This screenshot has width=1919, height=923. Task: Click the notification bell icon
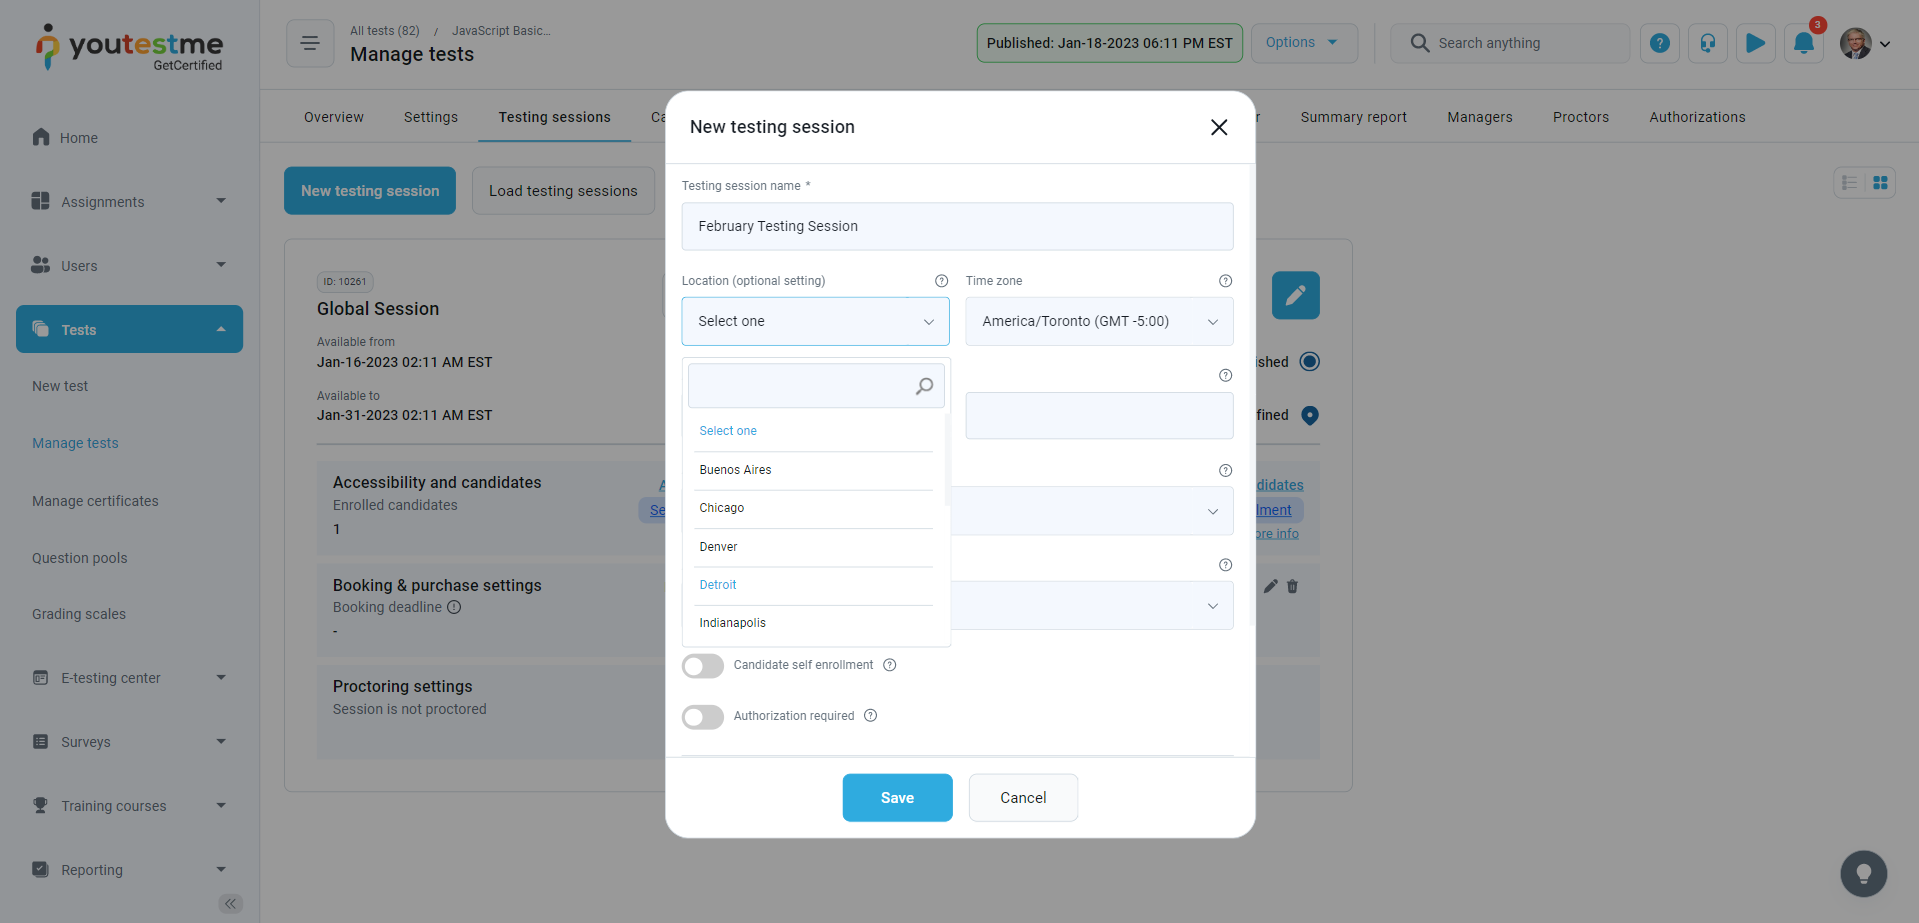(x=1803, y=44)
